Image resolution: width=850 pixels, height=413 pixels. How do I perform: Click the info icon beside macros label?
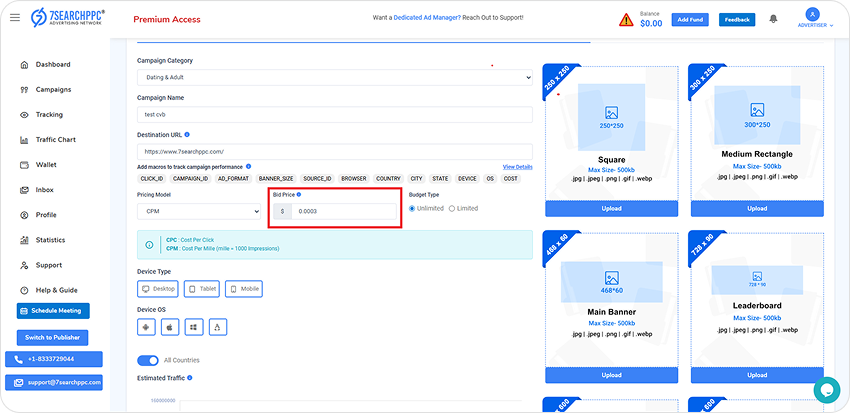(x=248, y=166)
